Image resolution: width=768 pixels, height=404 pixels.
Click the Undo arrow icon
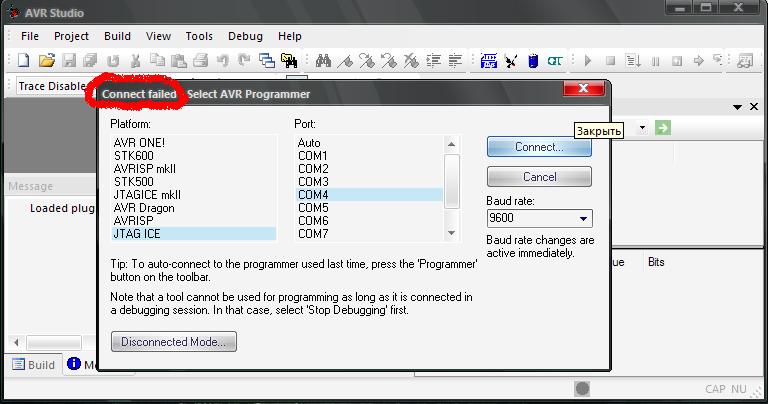223,61
